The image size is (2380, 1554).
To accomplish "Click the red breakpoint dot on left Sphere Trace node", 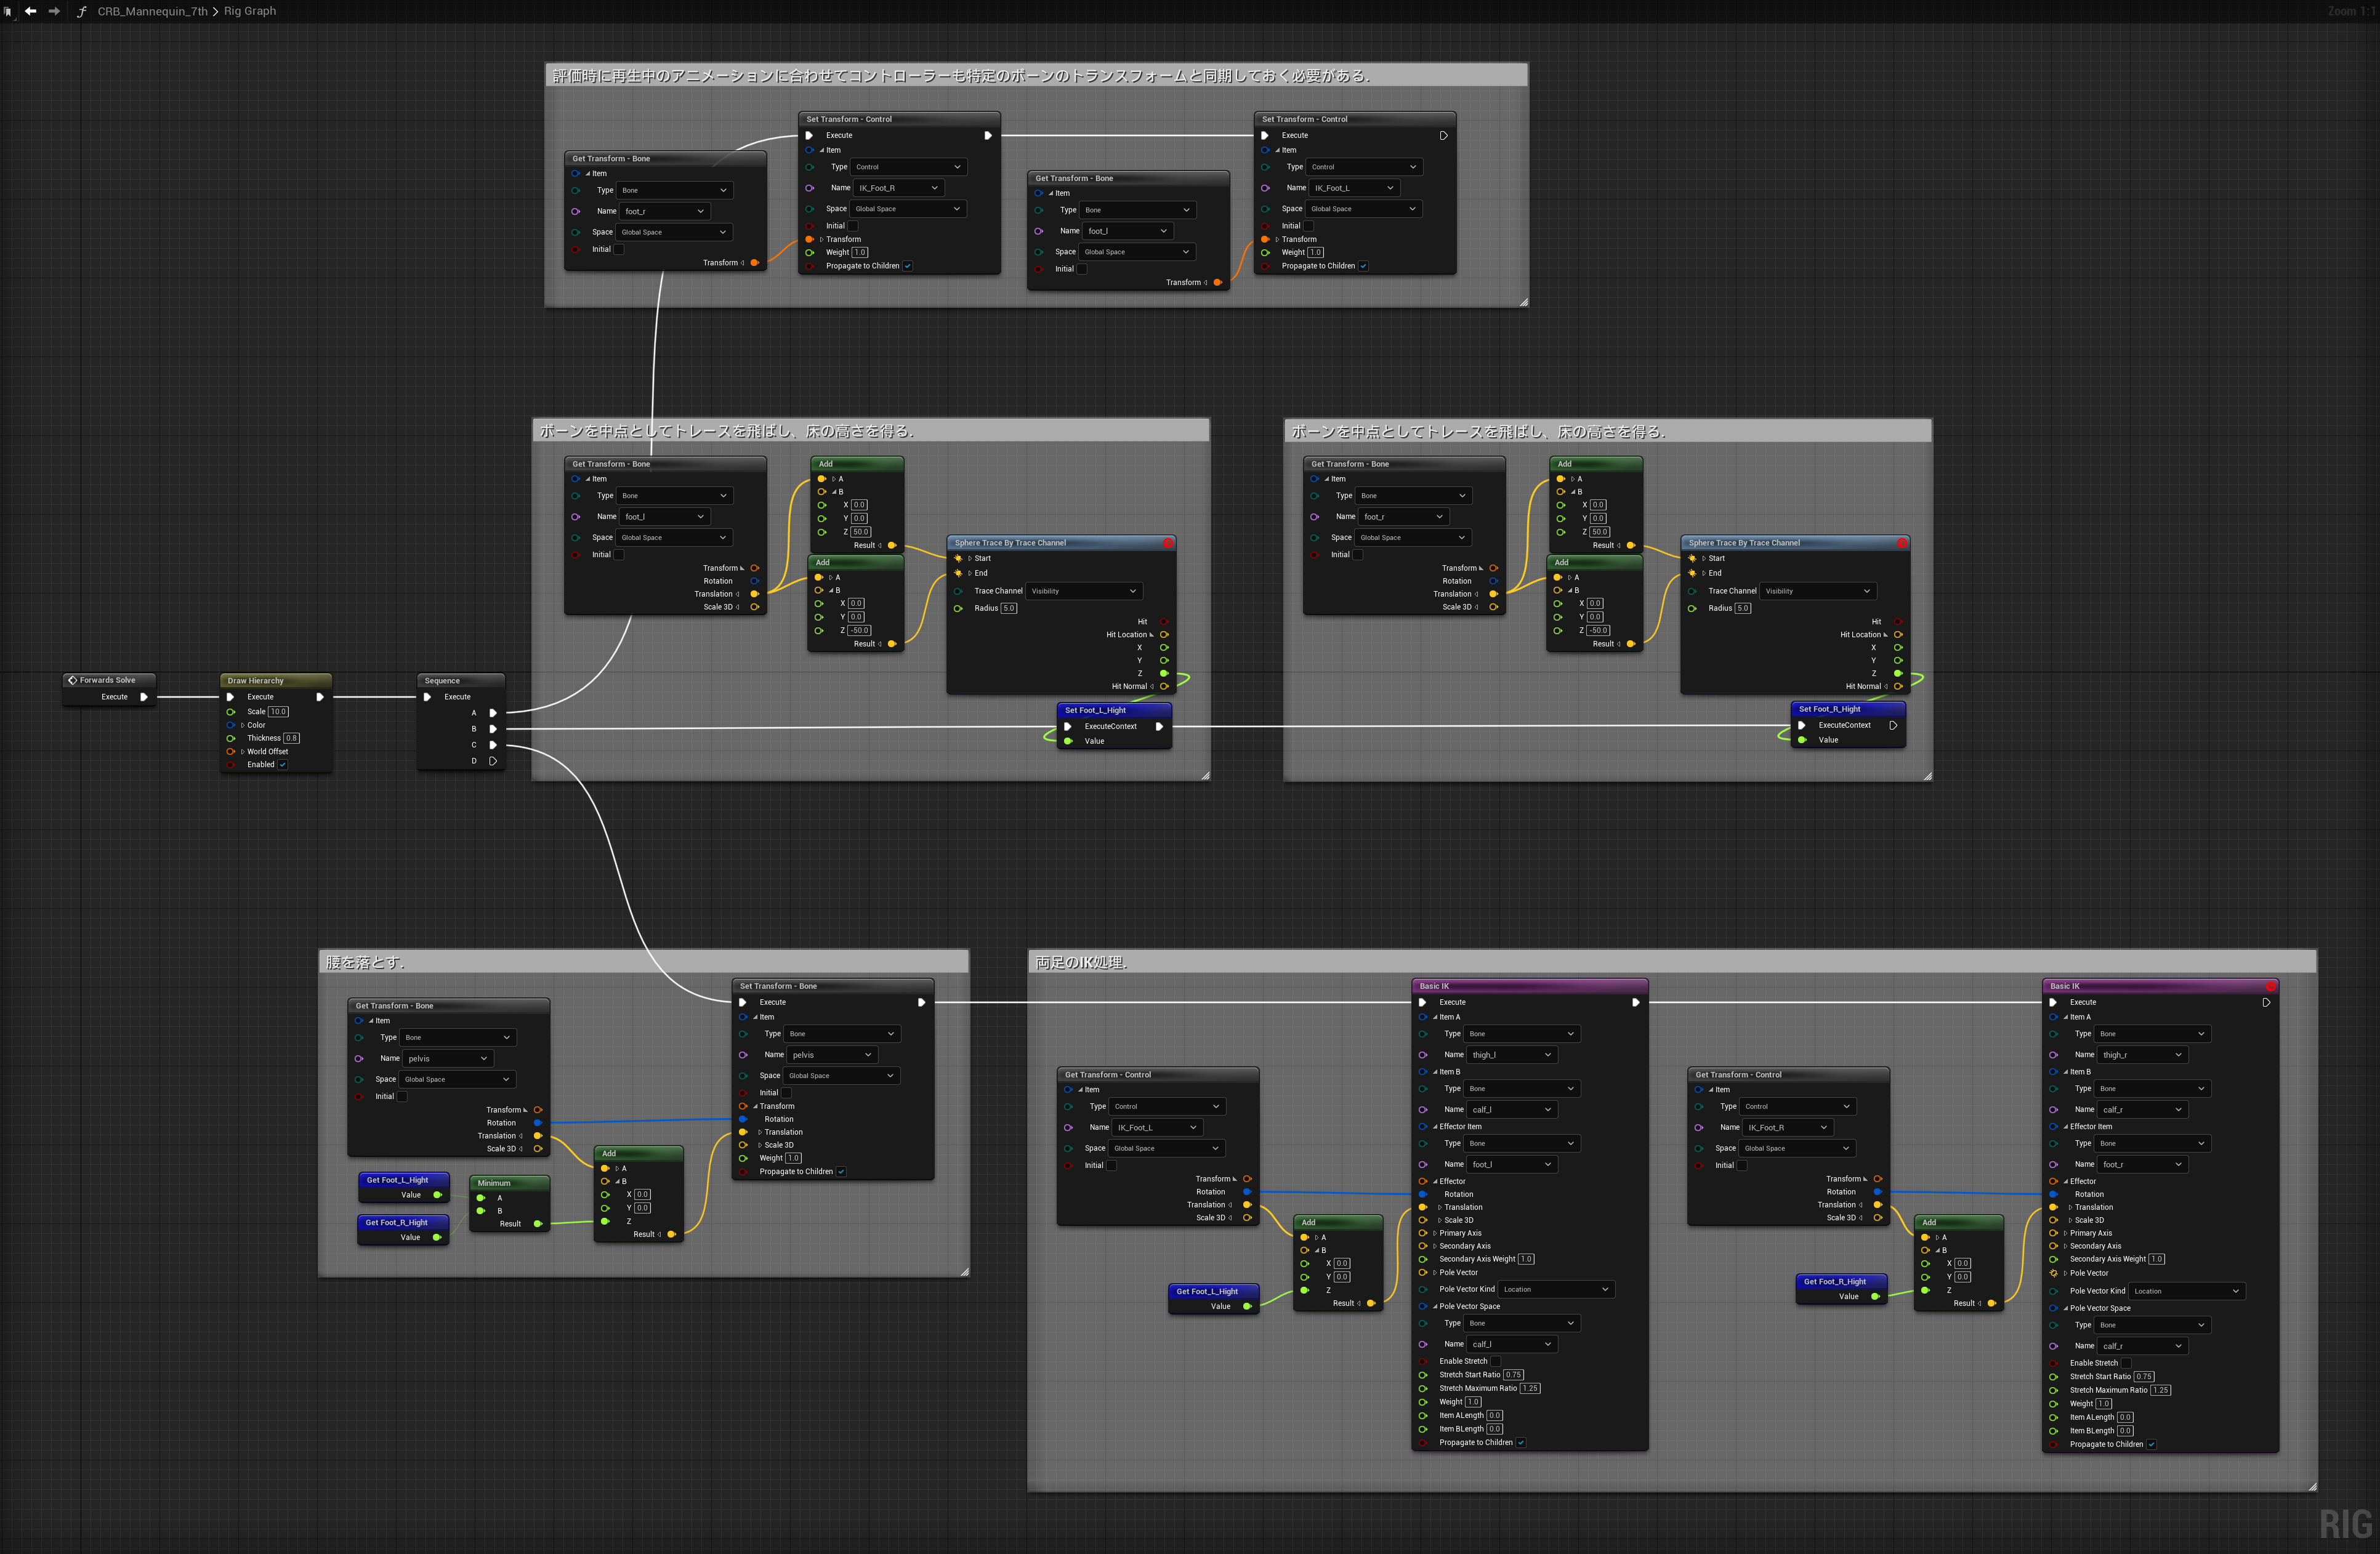I will tap(1167, 543).
